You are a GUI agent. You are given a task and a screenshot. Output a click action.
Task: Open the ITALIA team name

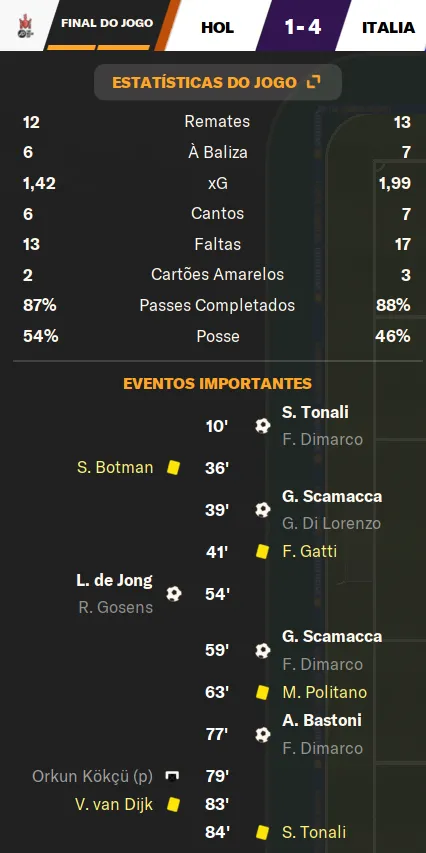point(388,27)
